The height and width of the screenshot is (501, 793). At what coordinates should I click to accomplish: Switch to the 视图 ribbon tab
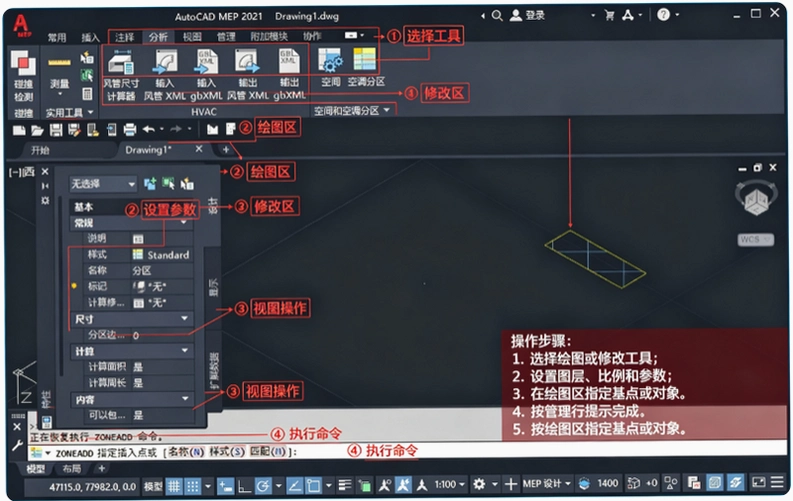tap(192, 36)
